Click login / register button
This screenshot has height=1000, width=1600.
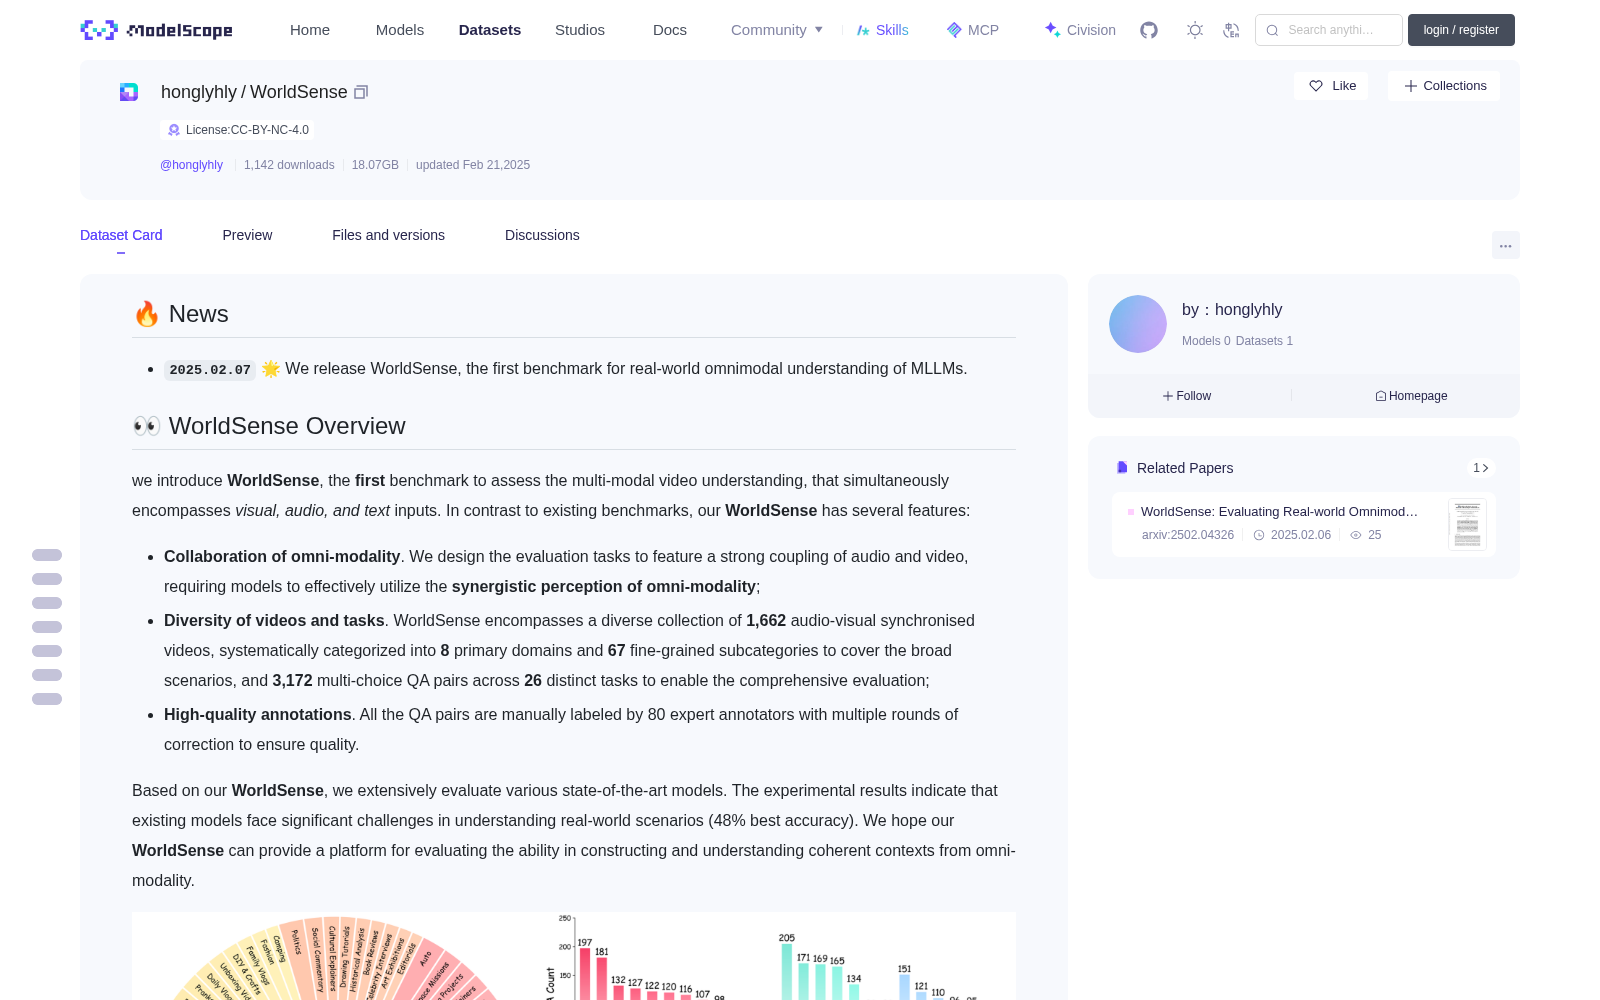point(1461,30)
